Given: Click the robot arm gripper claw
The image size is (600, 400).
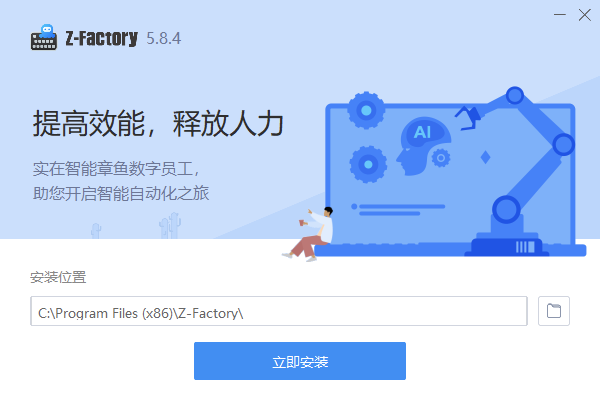Looking at the screenshot, I should tap(468, 118).
